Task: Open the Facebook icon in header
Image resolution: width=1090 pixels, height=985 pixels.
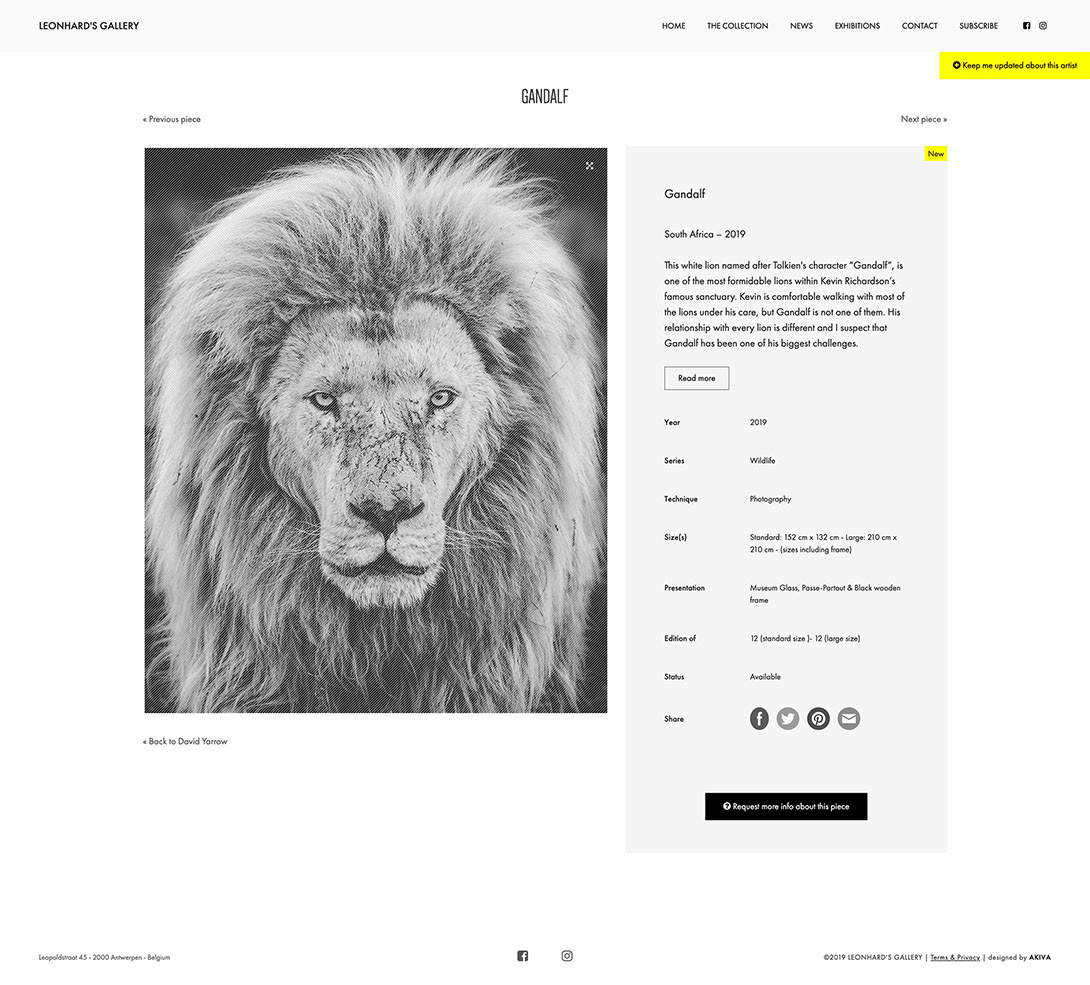Action: click(1026, 26)
